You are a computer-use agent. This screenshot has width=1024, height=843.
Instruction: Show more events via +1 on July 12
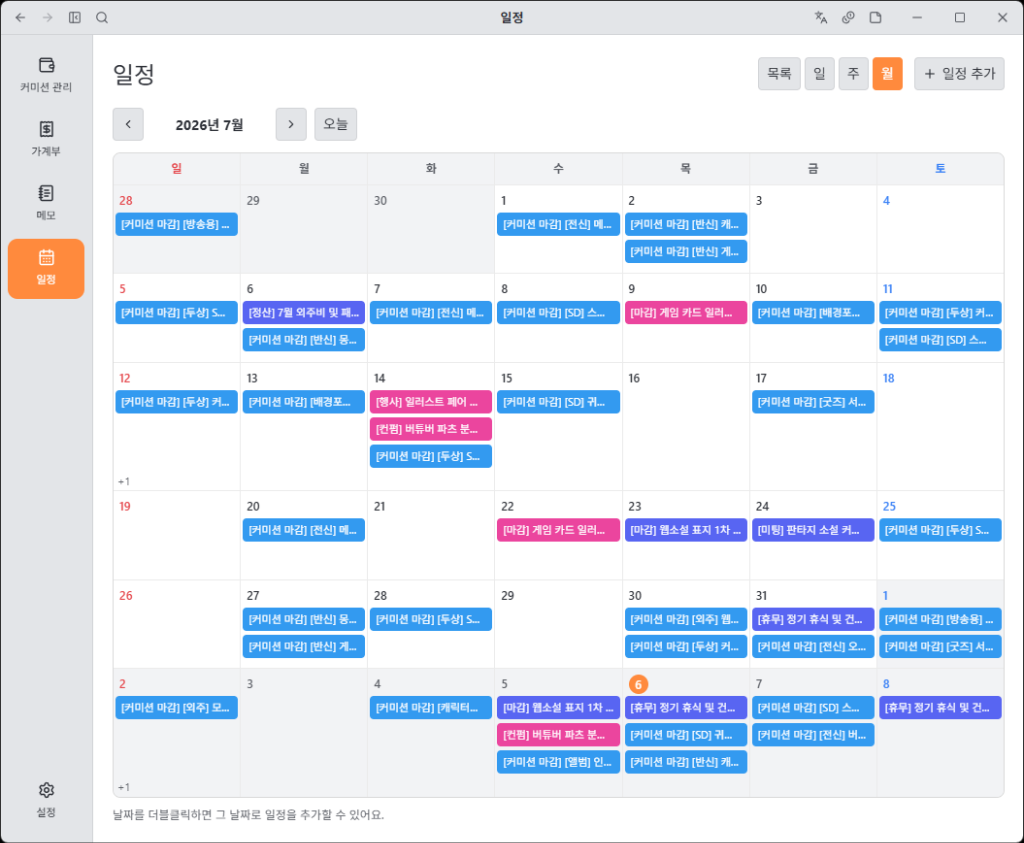point(124,482)
